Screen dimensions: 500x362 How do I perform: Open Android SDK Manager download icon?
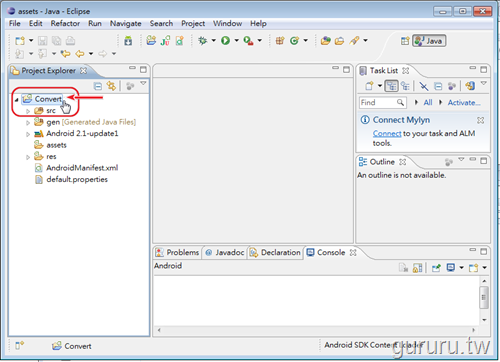click(x=128, y=41)
